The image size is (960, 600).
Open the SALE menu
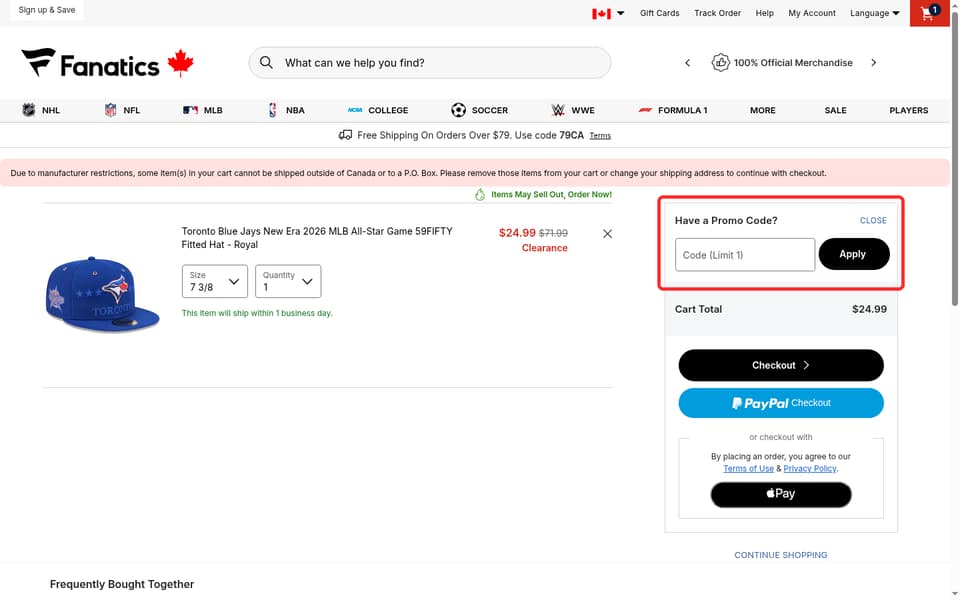click(835, 110)
